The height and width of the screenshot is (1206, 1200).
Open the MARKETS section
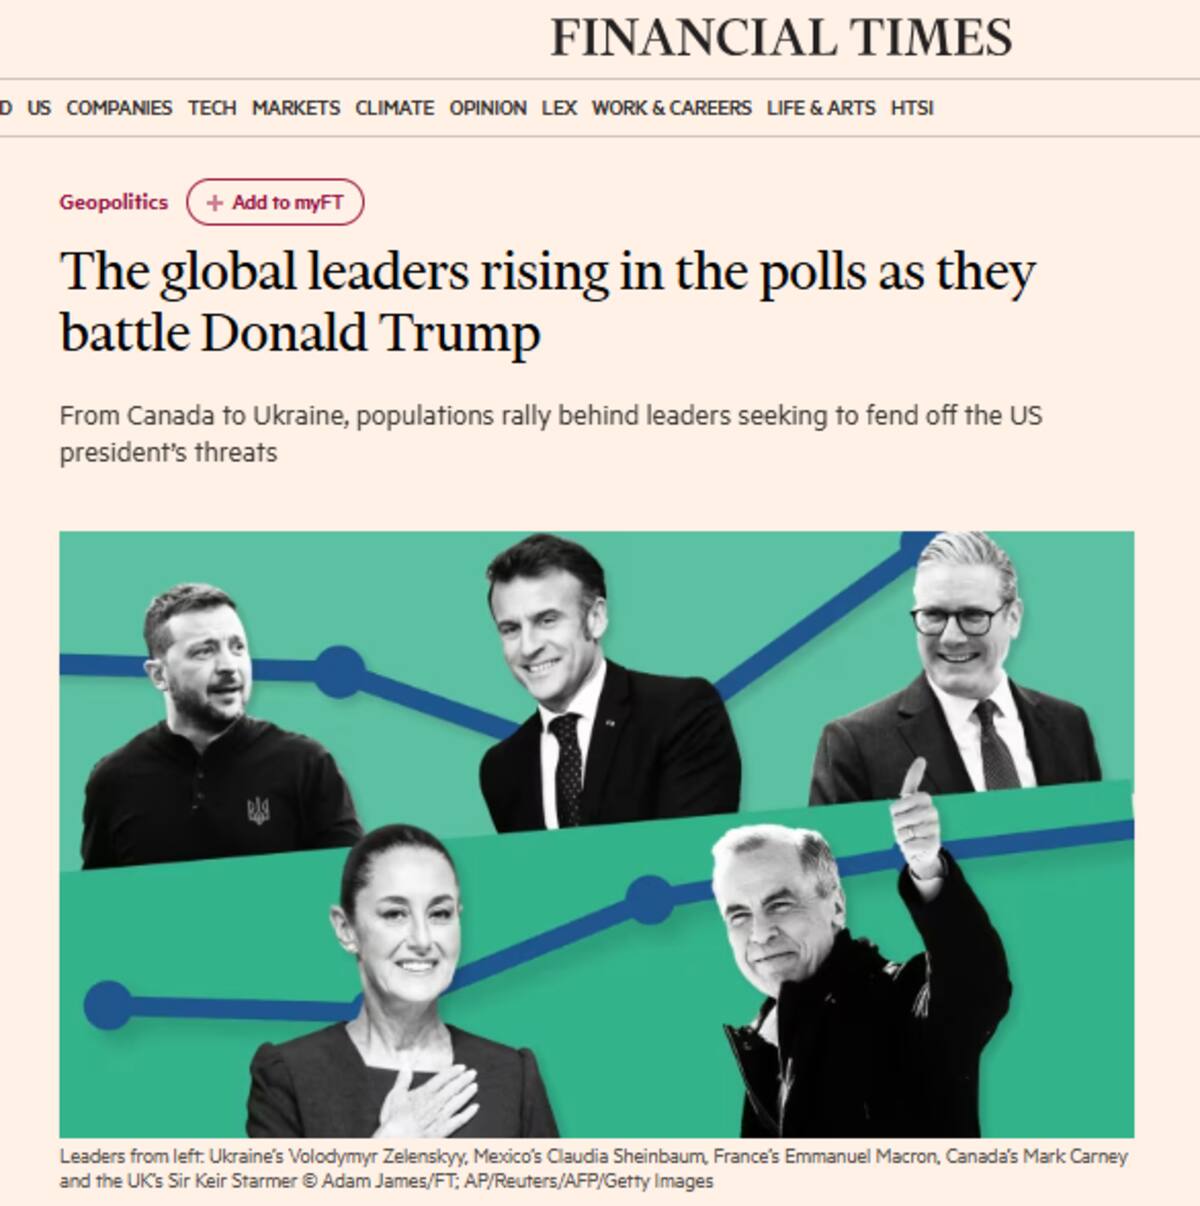296,107
